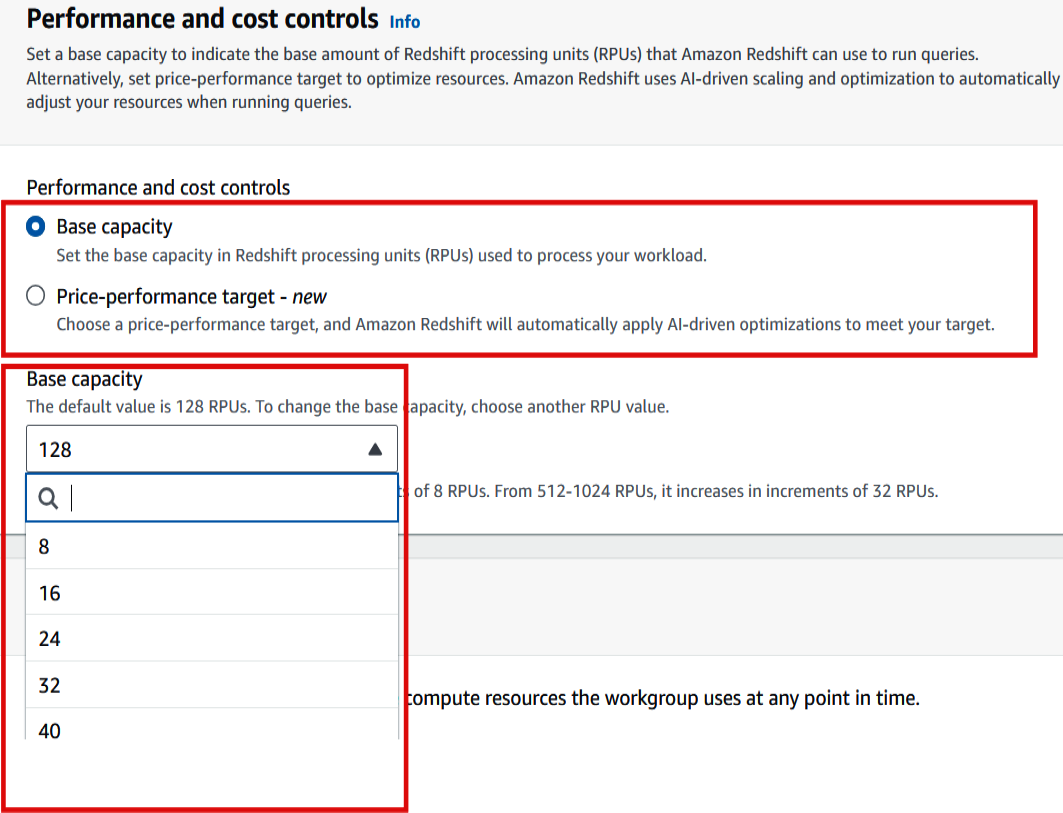
Task: Choose the 32 RPU option
Action: coord(50,685)
